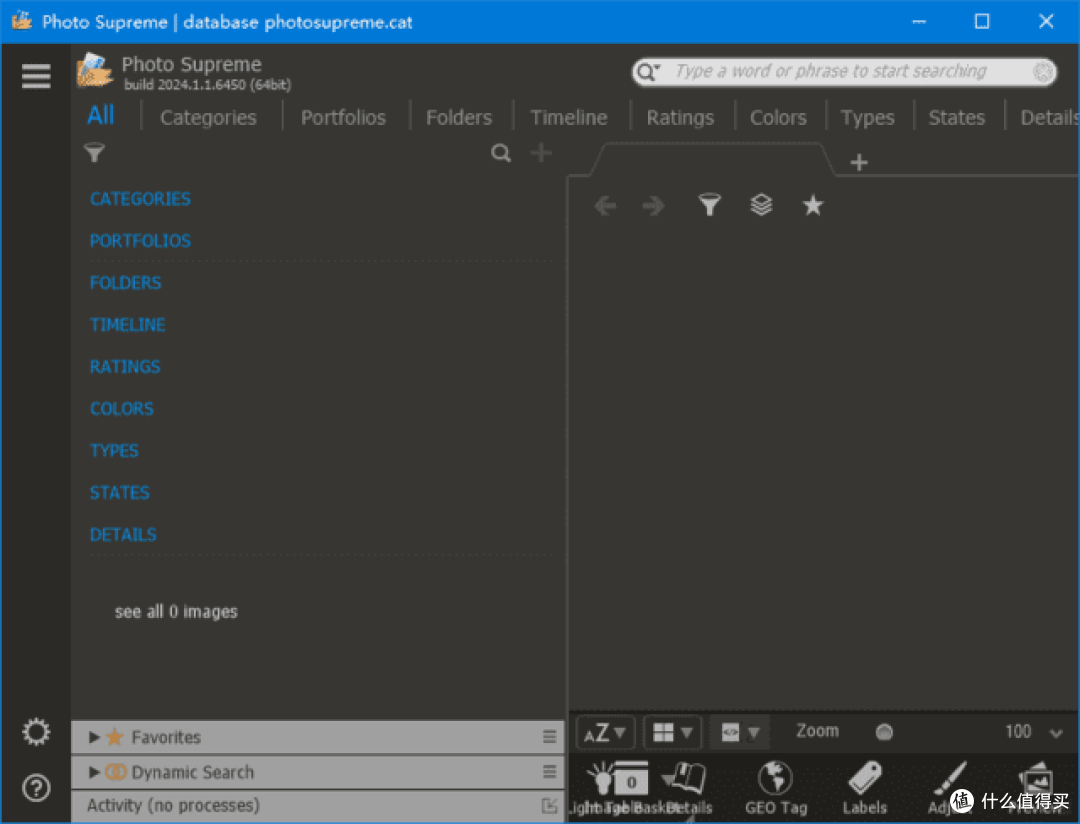1080x824 pixels.
Task: Open the Labels tag tool
Action: point(865,779)
